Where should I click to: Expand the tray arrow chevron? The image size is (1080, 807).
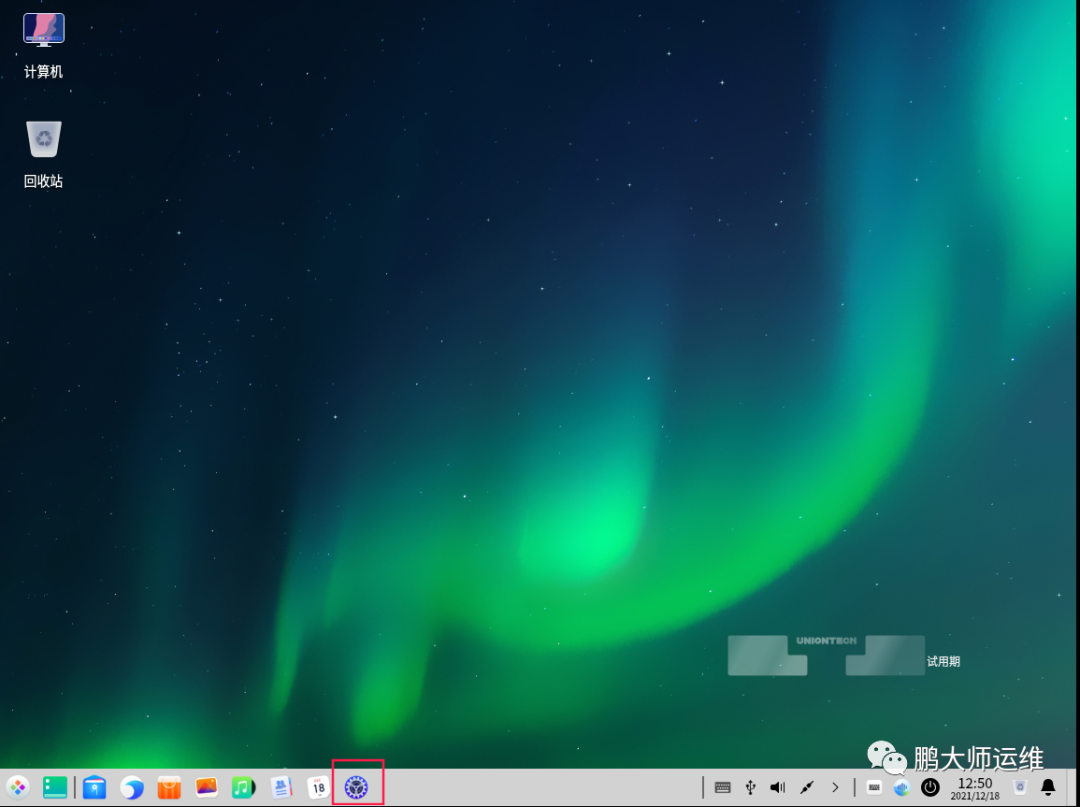[x=835, y=787]
